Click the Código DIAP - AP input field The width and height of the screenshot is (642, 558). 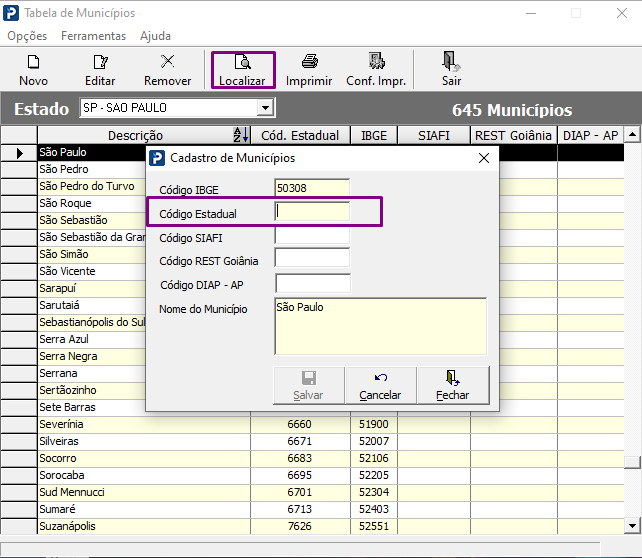(313, 283)
